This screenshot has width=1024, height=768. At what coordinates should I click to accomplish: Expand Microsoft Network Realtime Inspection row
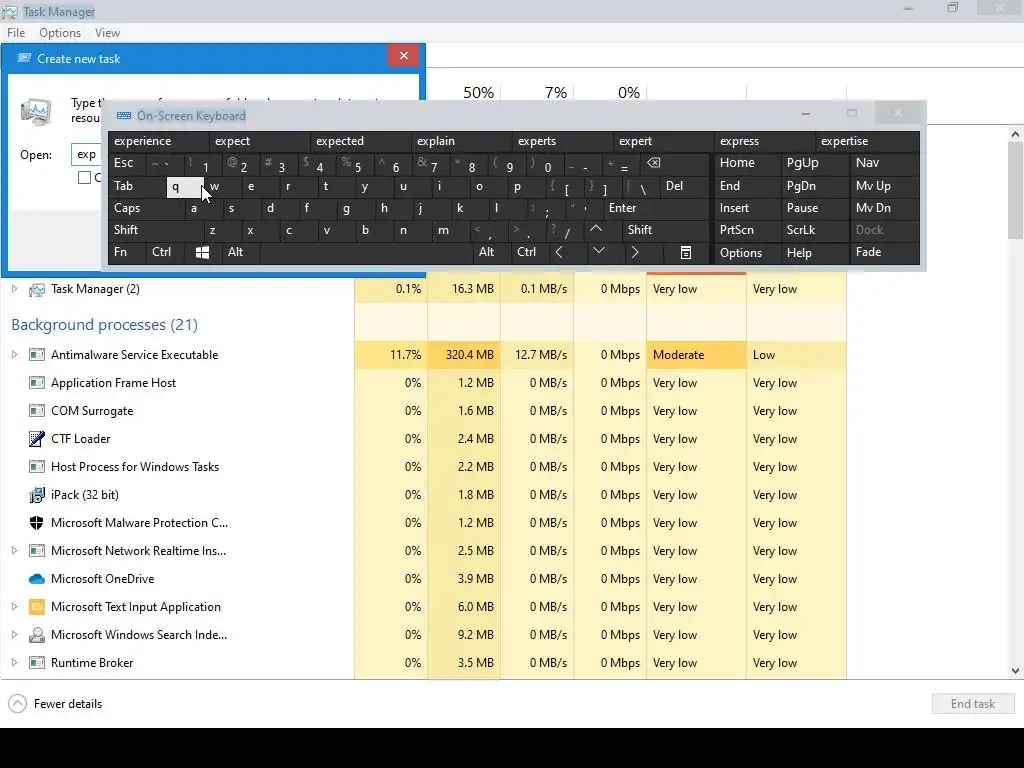click(14, 551)
